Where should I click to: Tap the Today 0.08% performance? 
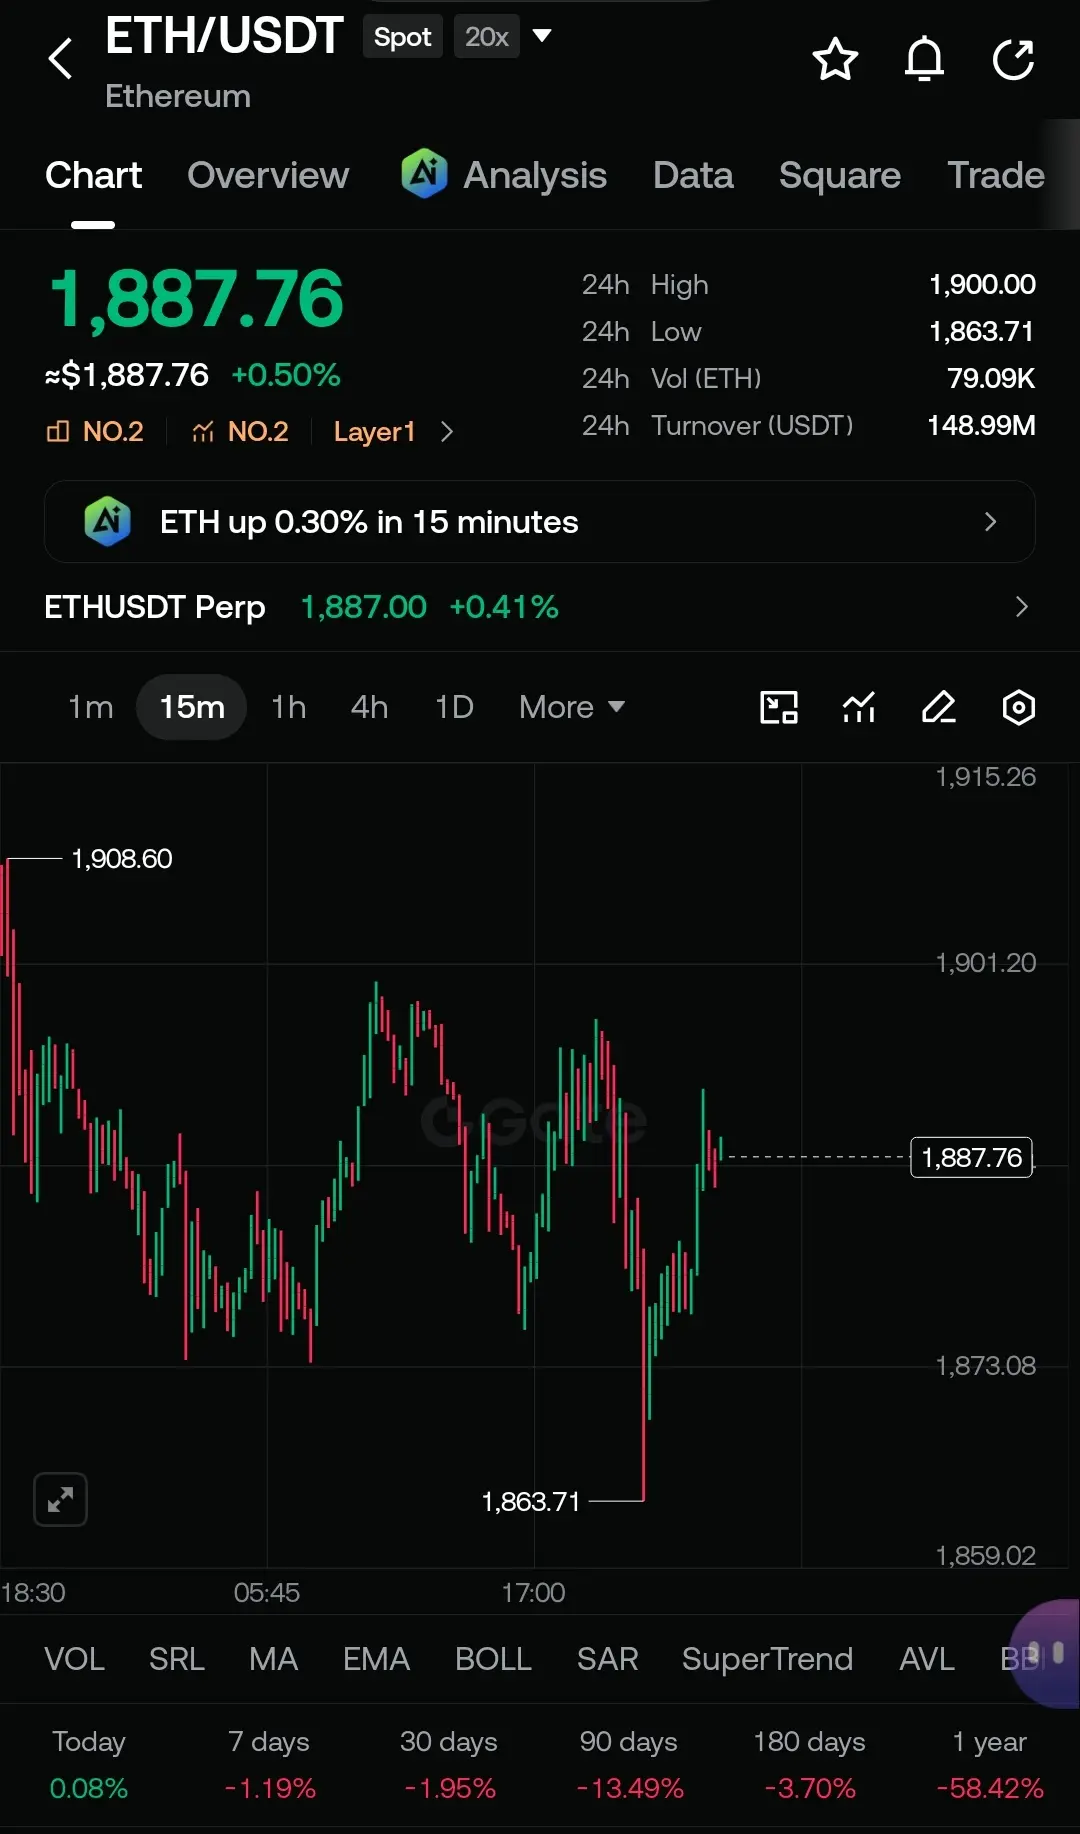point(88,1765)
